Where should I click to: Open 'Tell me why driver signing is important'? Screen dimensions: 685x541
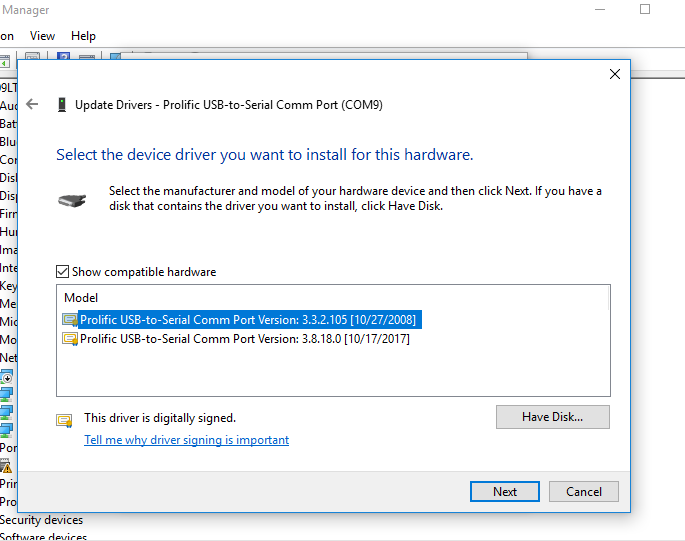click(187, 440)
